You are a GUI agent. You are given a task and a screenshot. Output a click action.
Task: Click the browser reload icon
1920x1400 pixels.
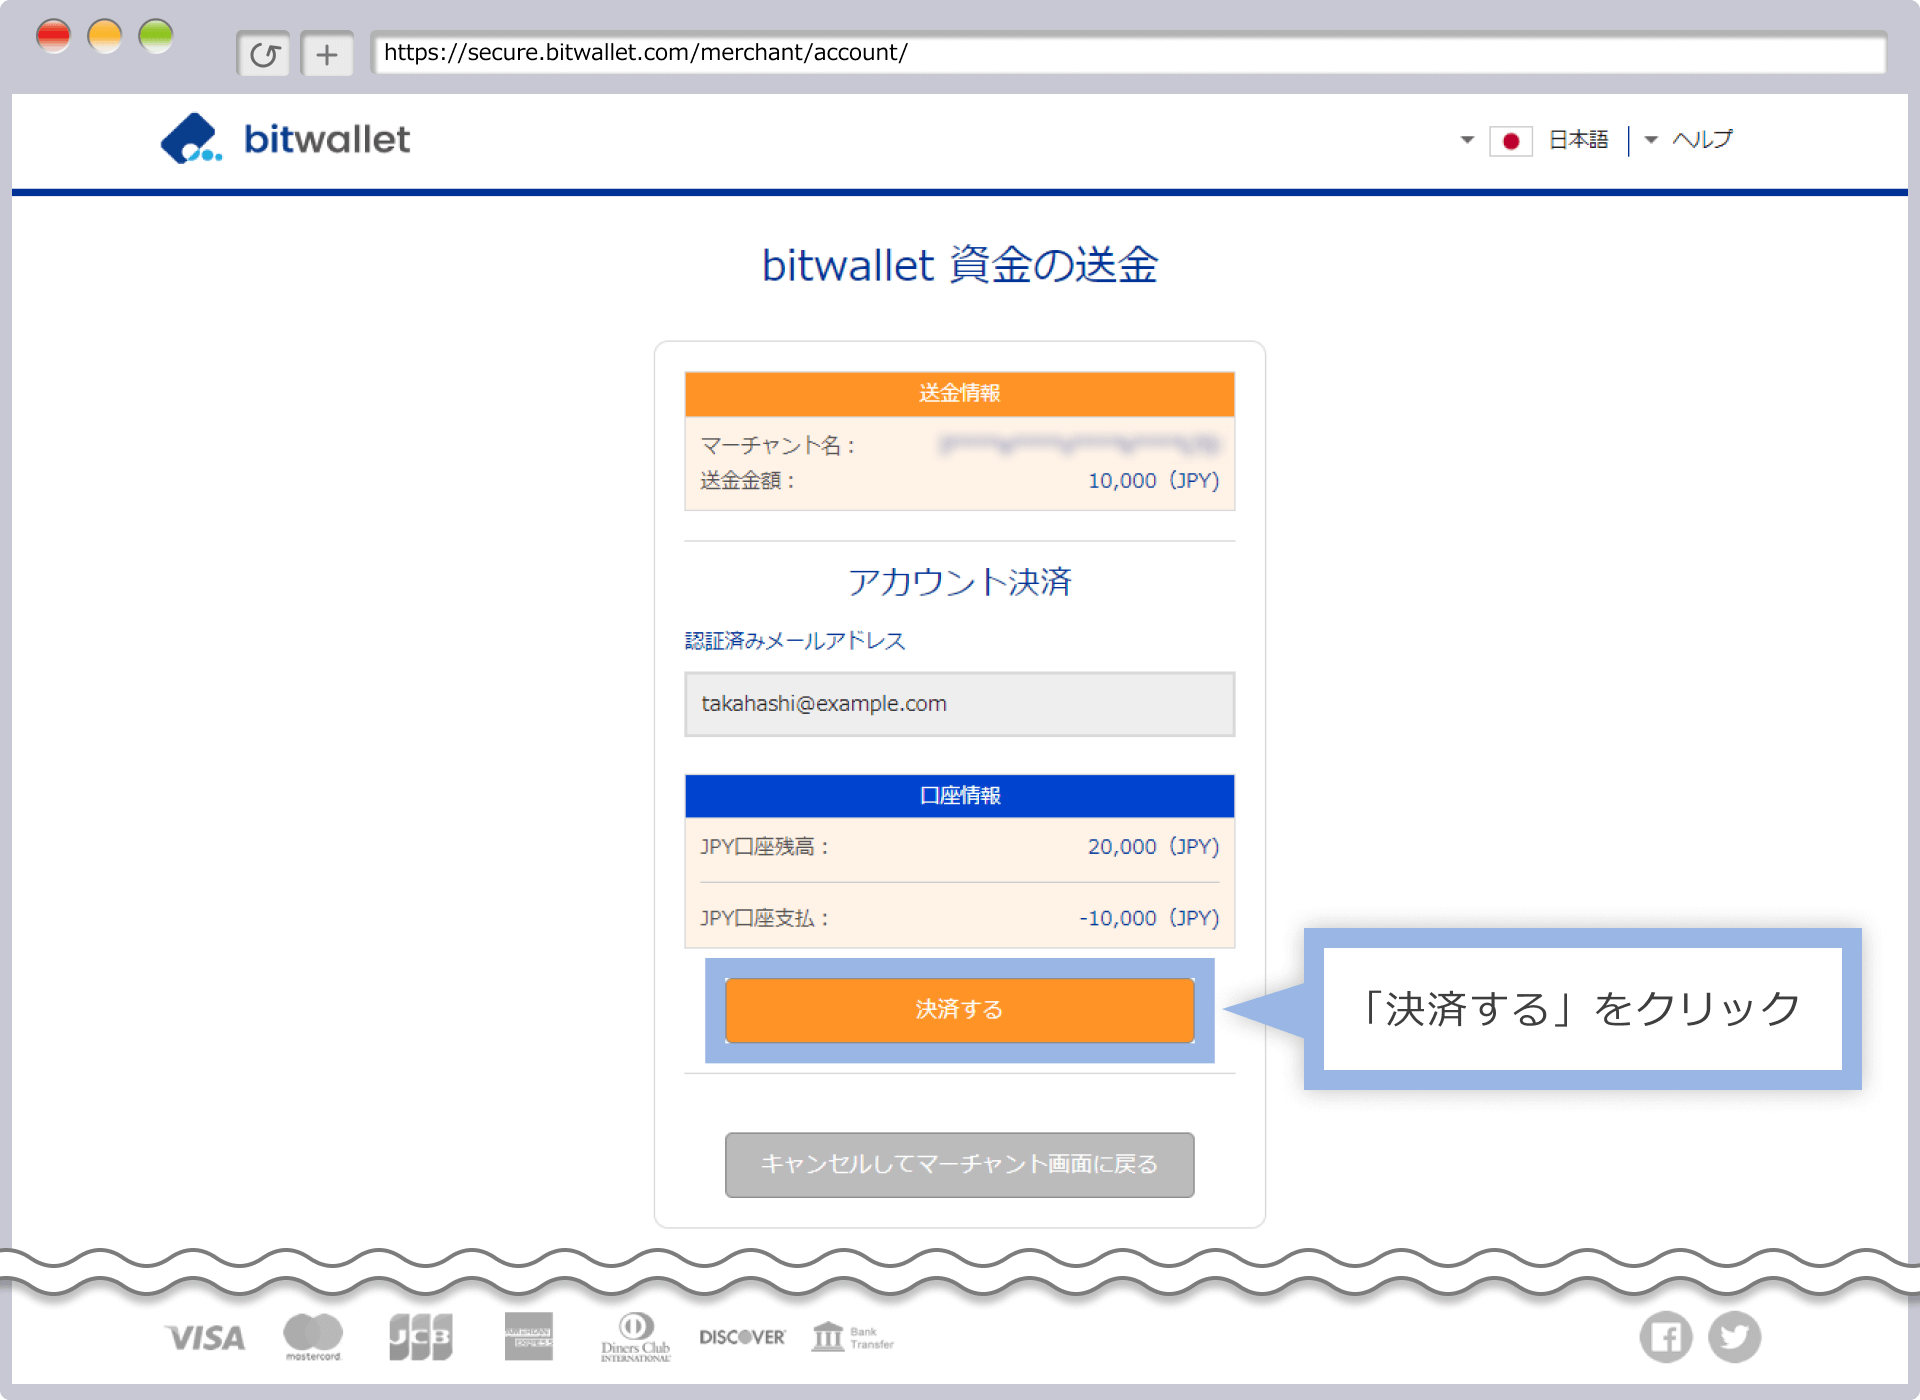point(263,53)
